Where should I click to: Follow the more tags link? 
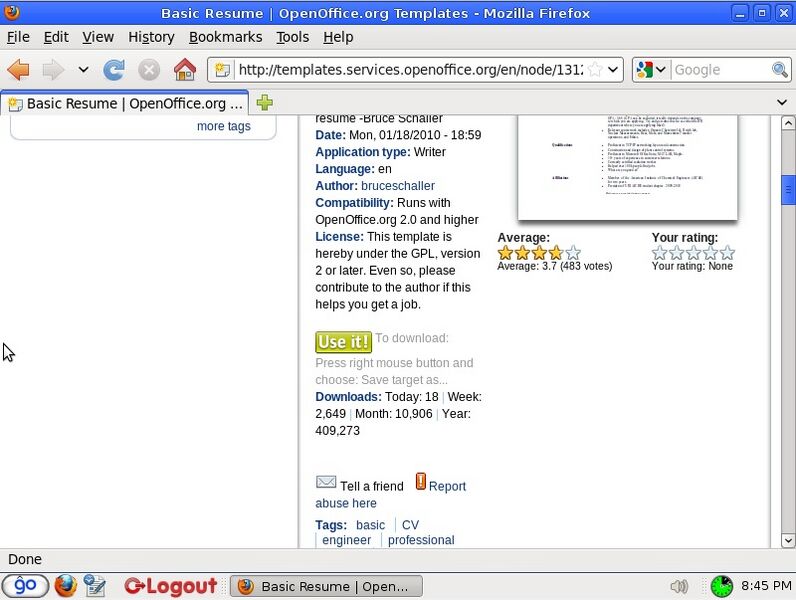click(x=223, y=126)
